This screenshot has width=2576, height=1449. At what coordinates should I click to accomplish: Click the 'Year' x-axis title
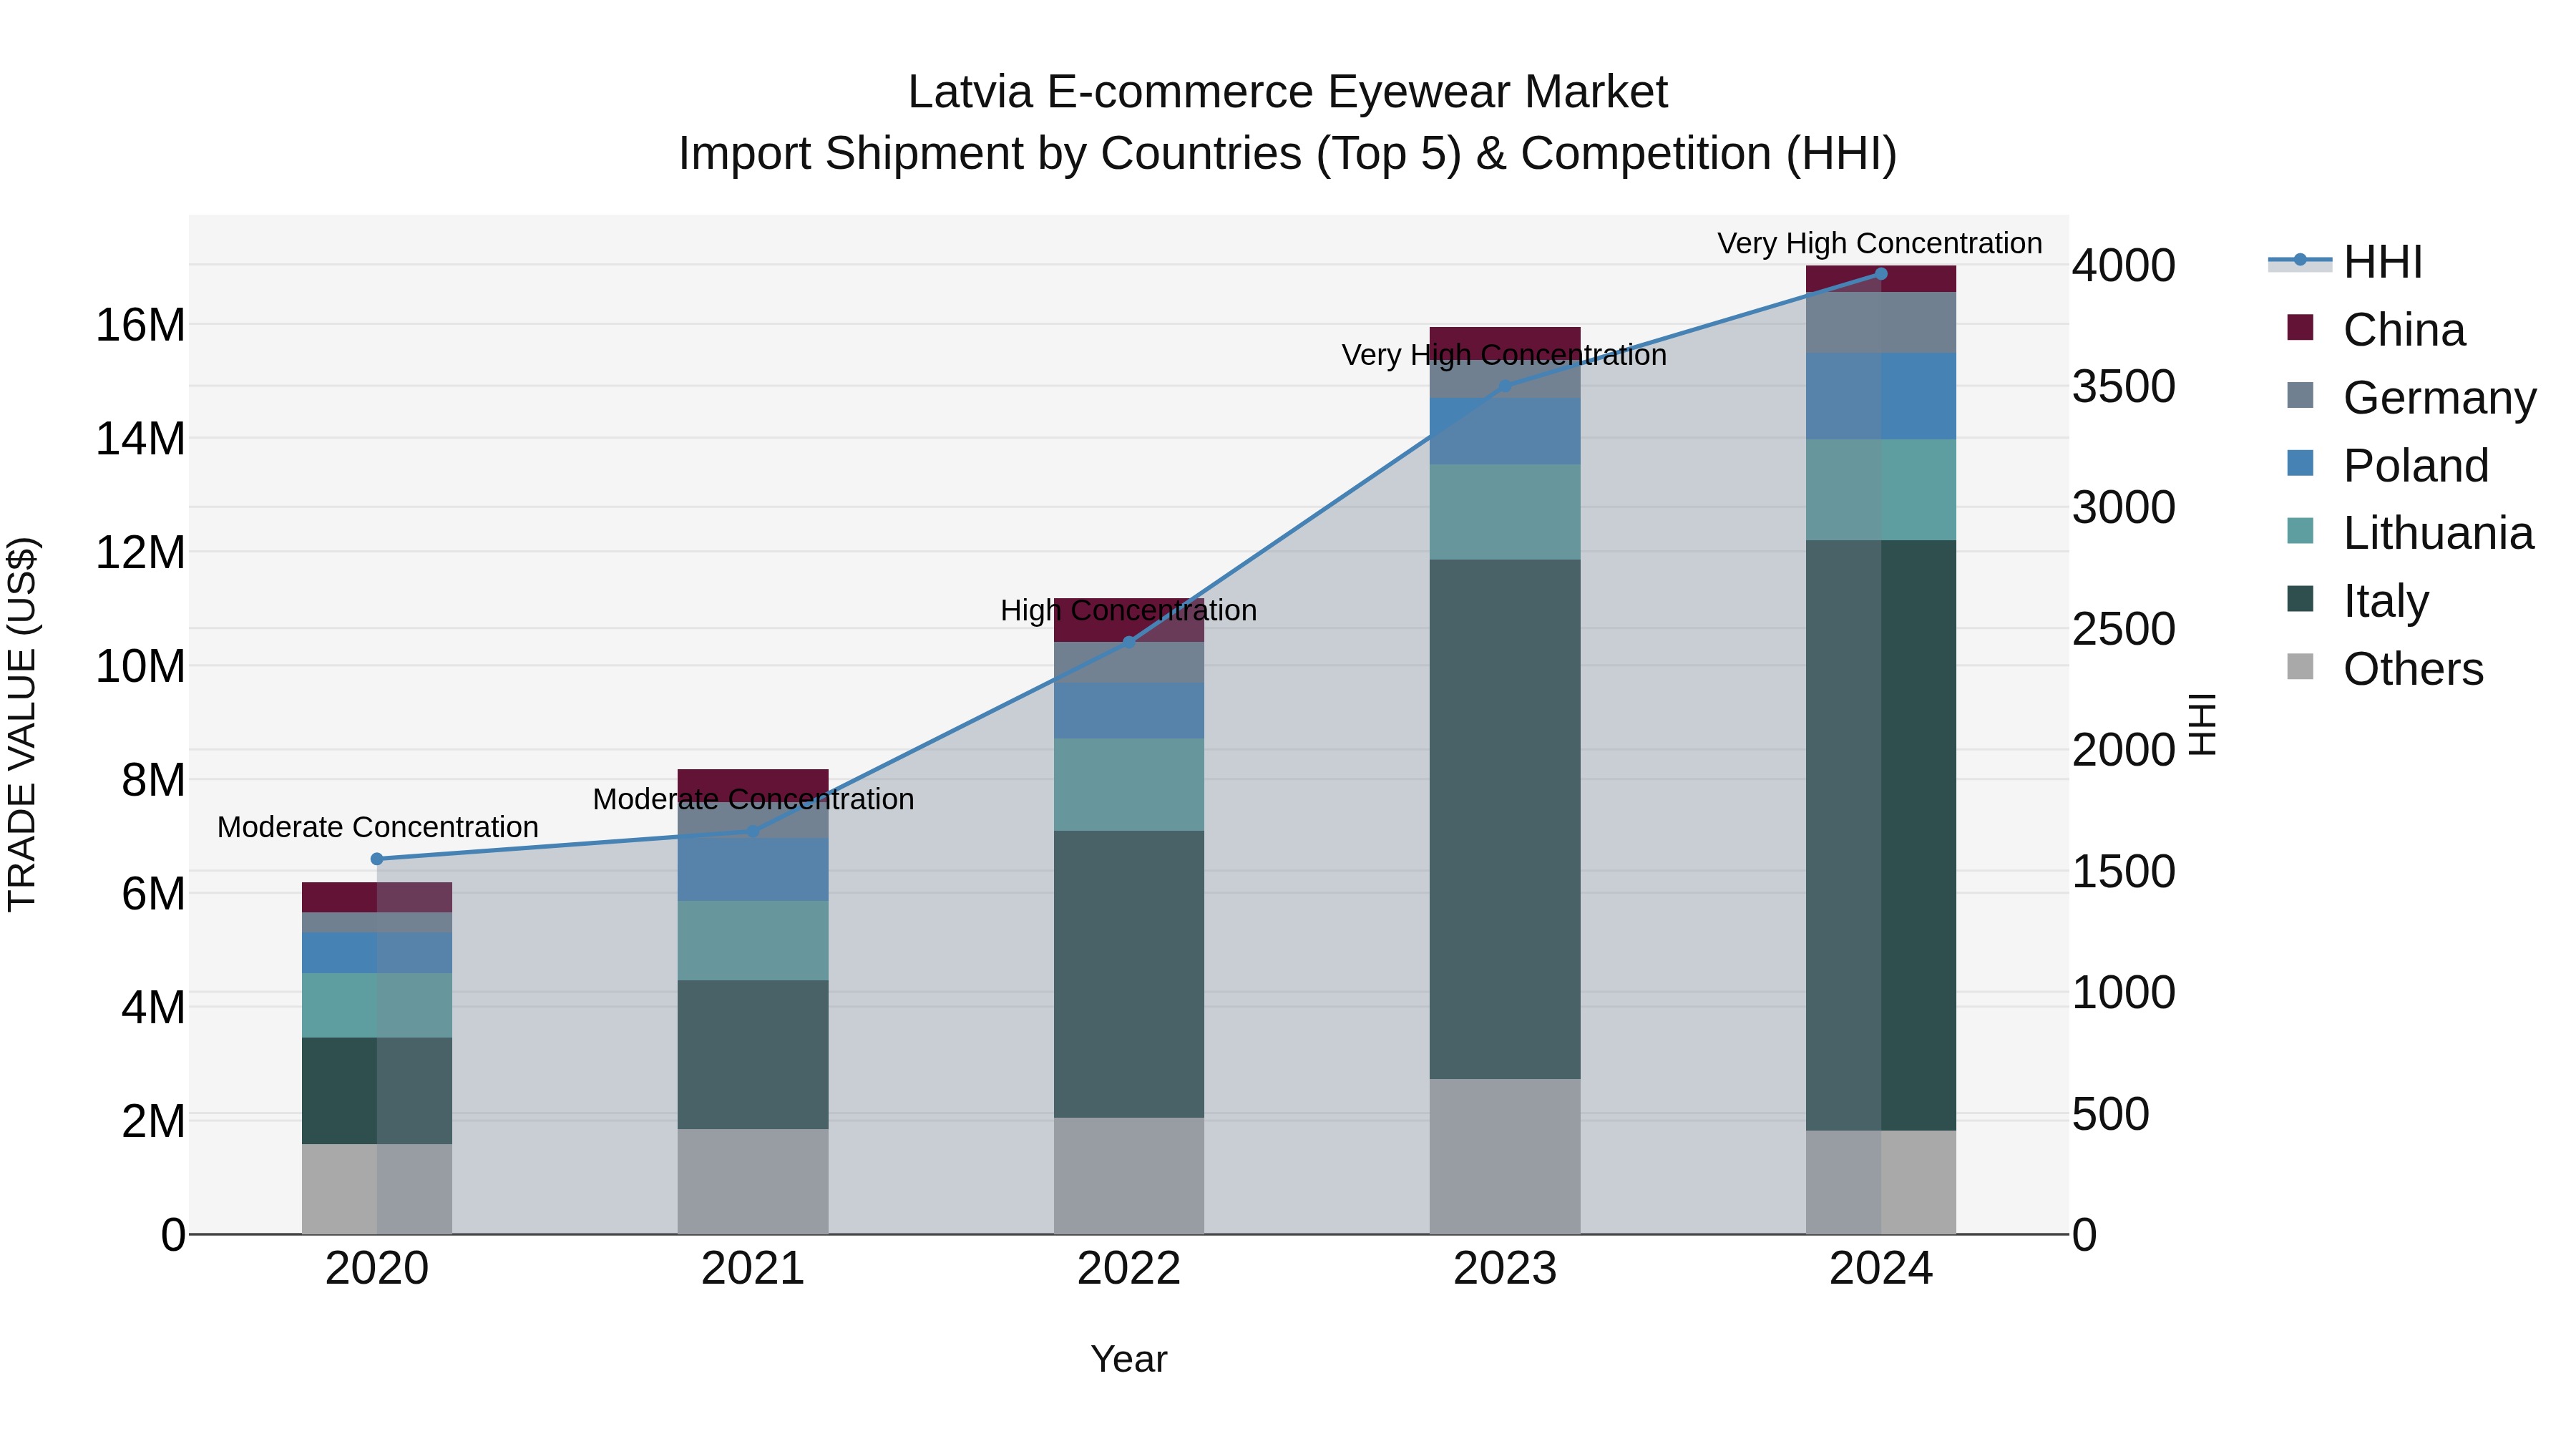pos(1129,1360)
